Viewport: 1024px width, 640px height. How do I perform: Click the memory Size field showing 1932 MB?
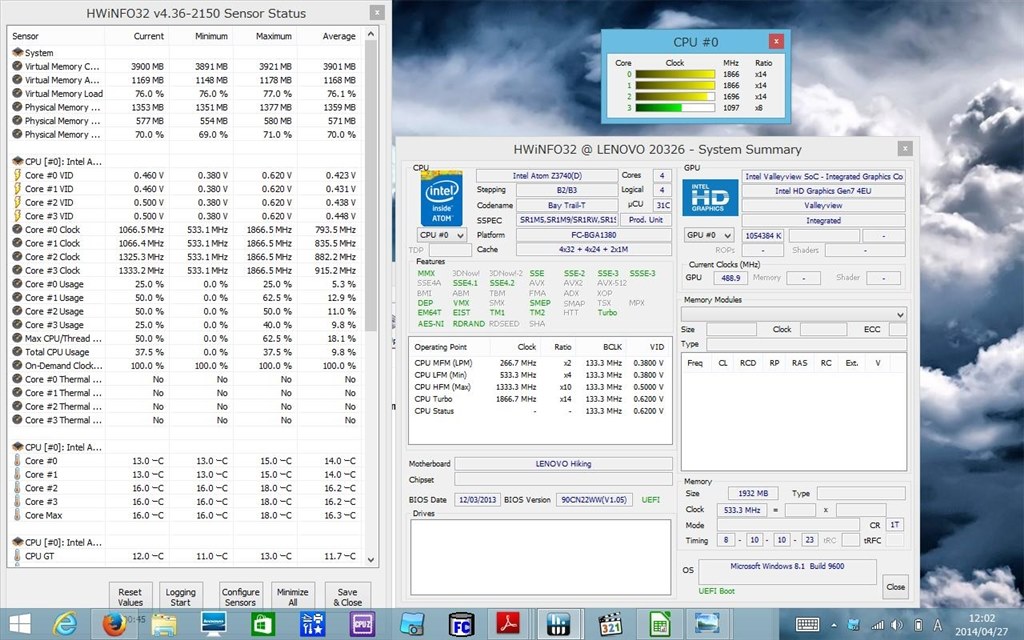point(753,493)
